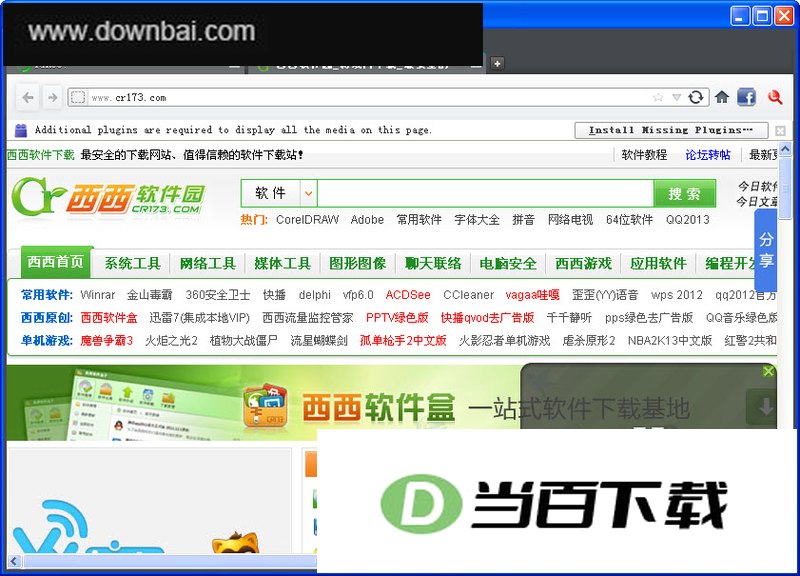Open the red magnifier search icon

pos(775,97)
